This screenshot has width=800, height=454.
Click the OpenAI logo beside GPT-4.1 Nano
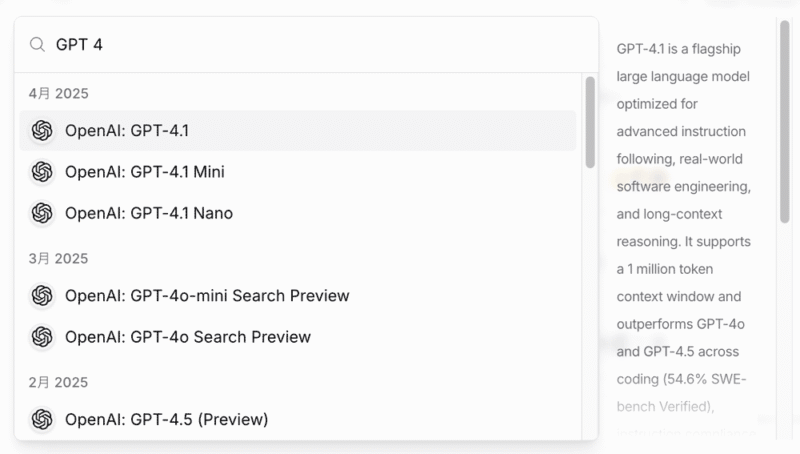42,213
